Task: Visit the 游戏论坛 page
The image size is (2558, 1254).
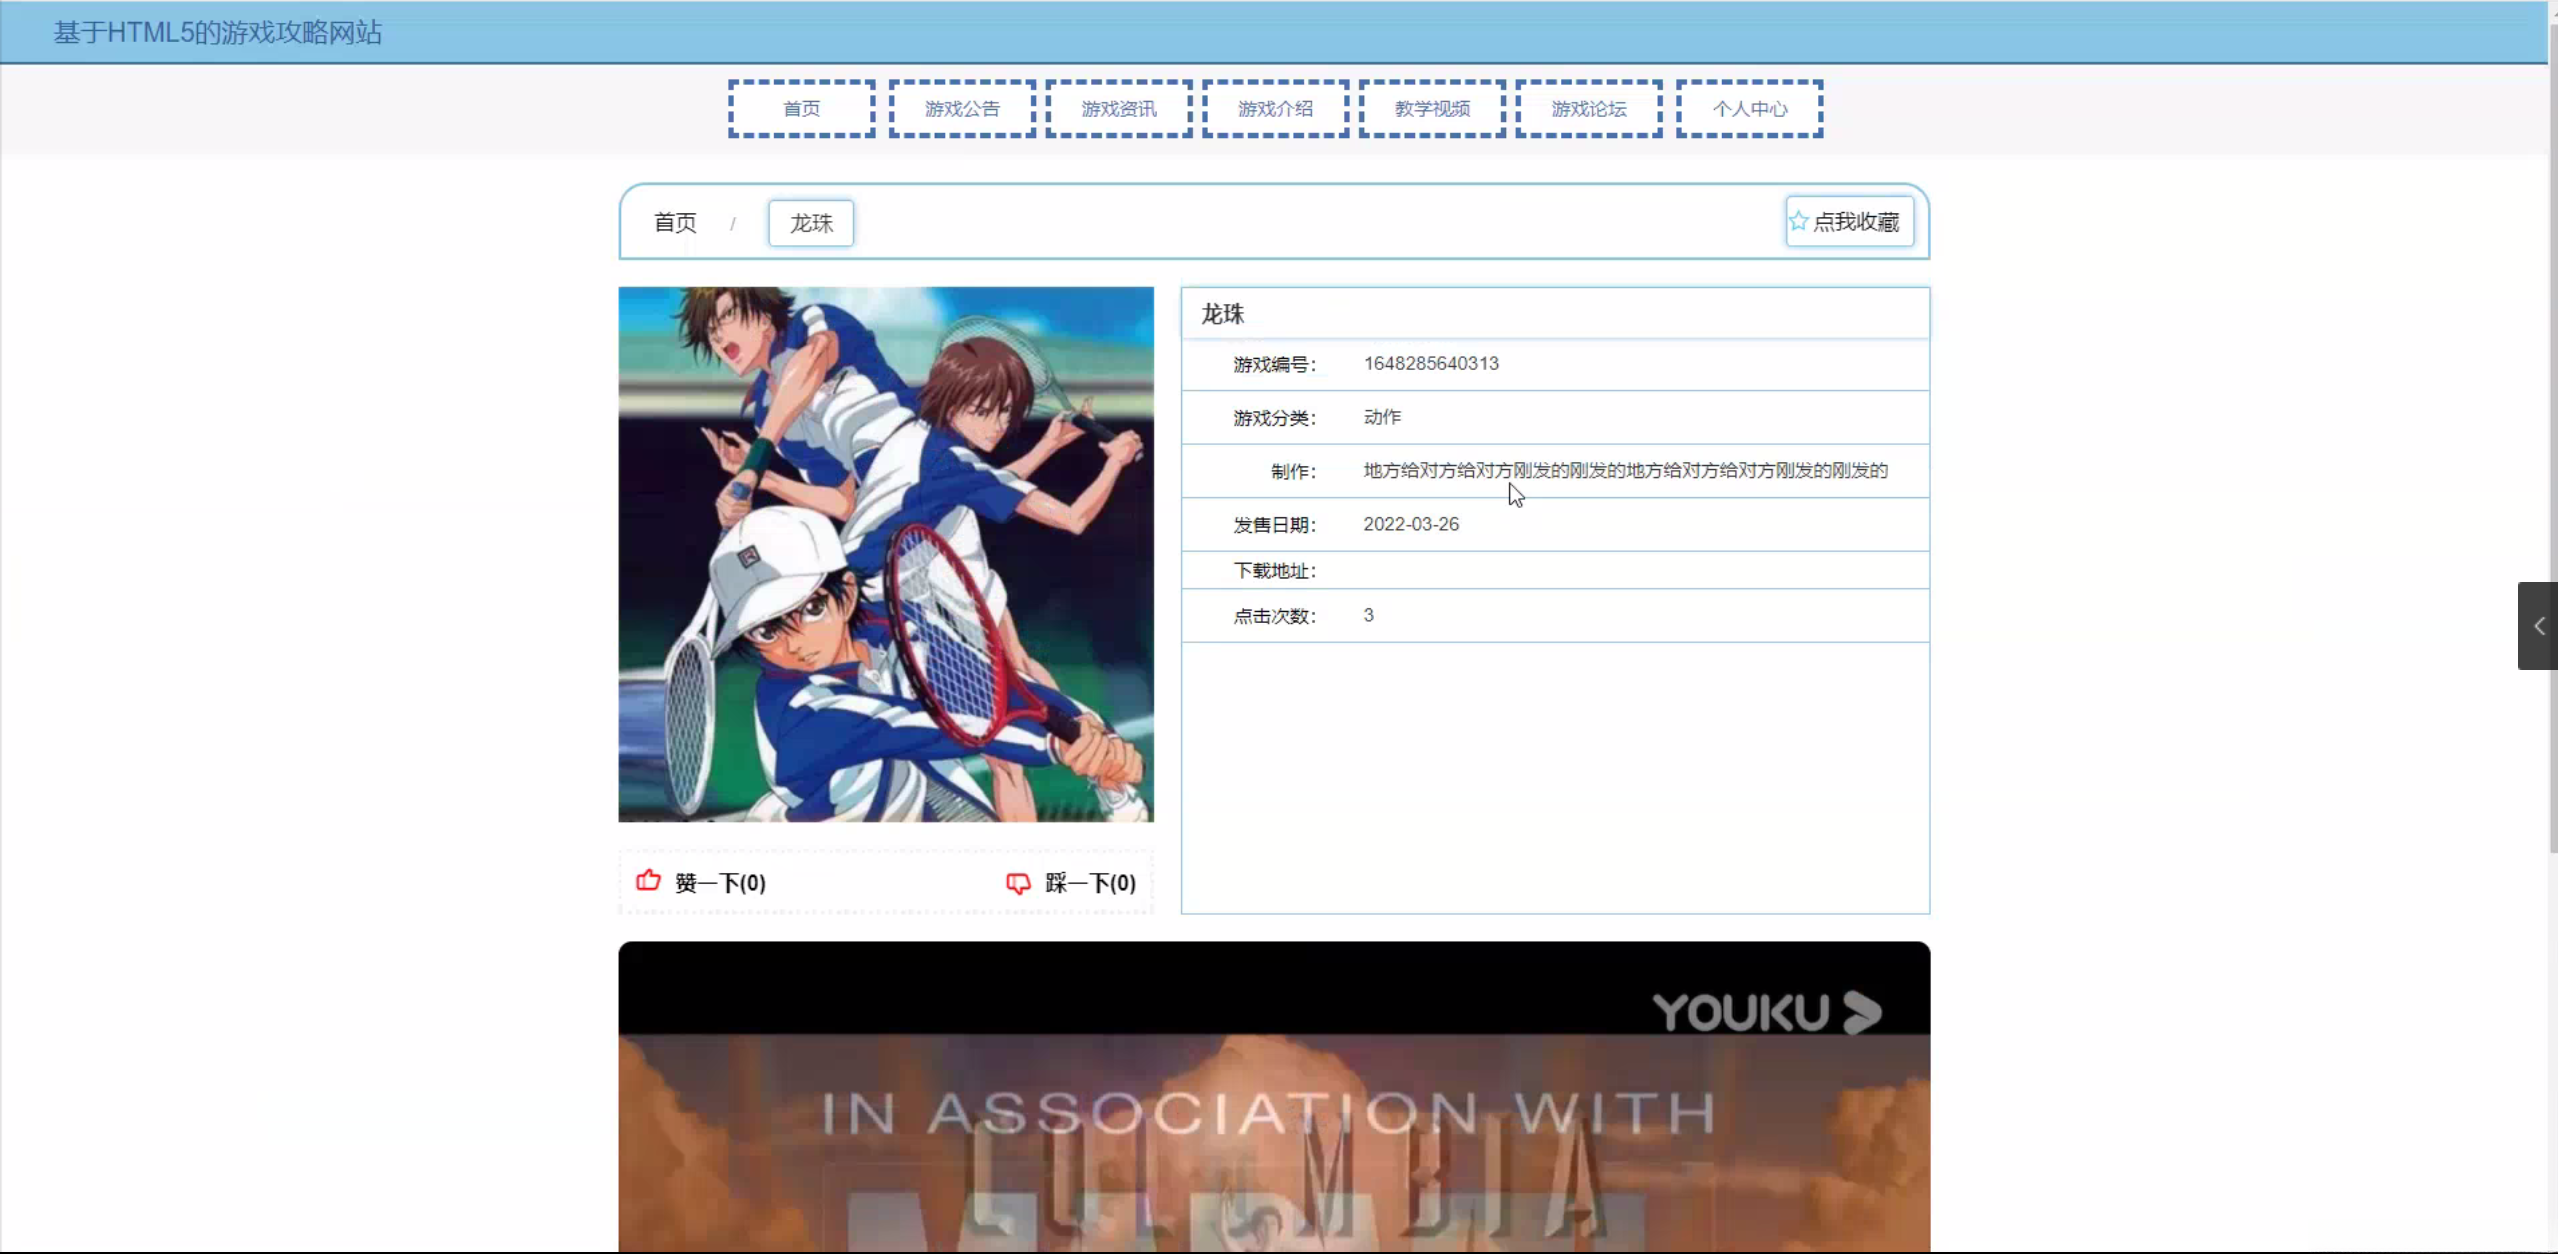Action: (1588, 109)
